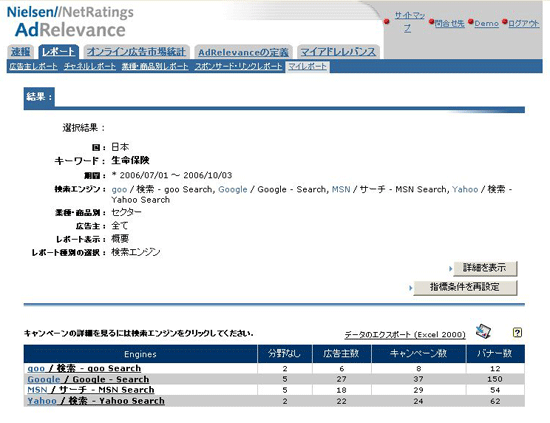550x423 pixels.
Task: Go to チャネルレポート submenu
Action: coord(90,66)
